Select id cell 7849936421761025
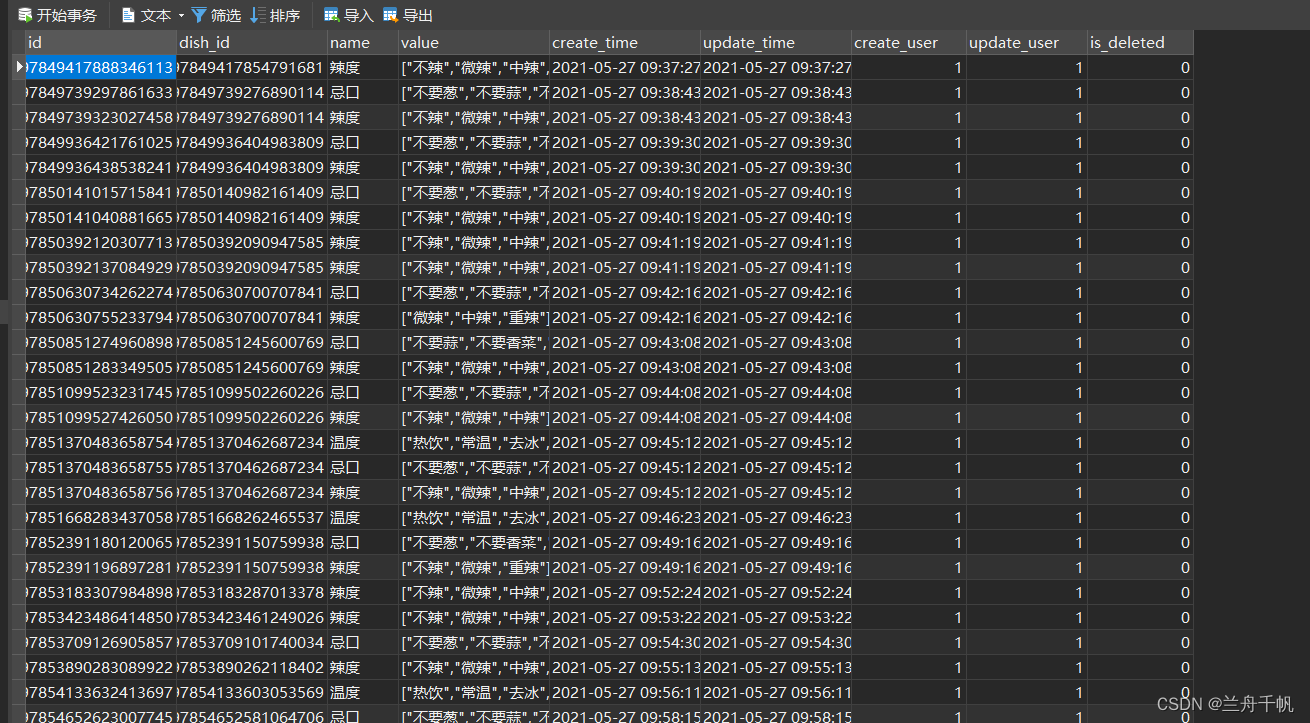This screenshot has height=723, width=1310. click(x=101, y=142)
